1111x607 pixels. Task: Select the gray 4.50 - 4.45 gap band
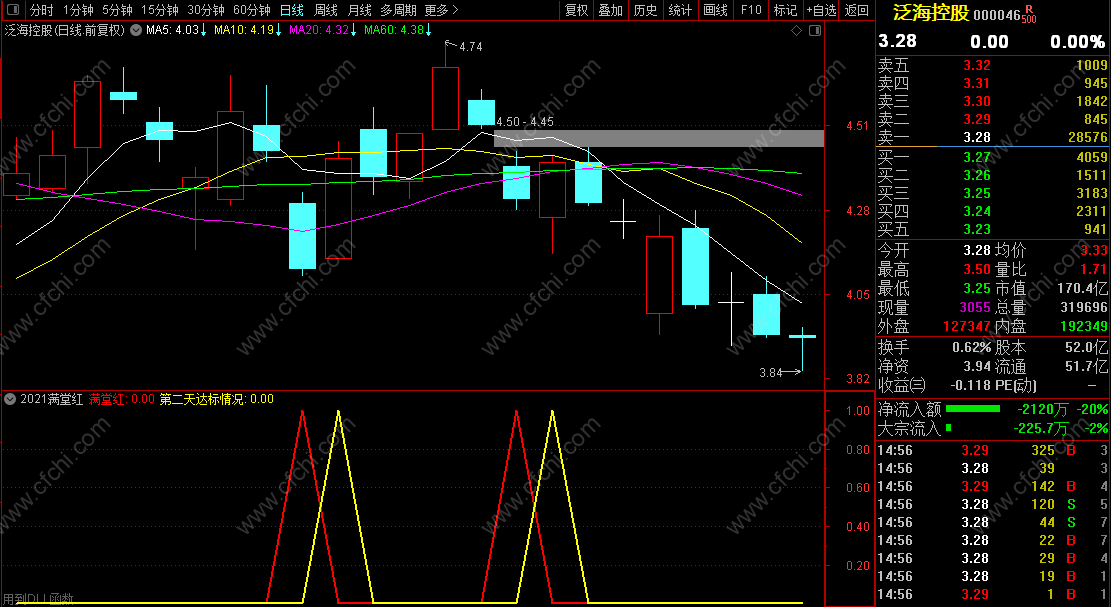coord(659,138)
